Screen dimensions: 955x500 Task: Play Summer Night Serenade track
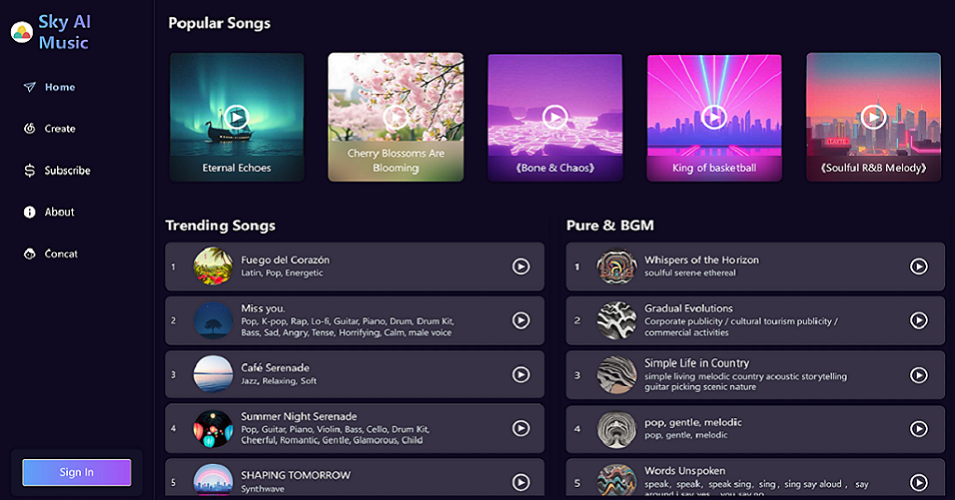pyautogui.click(x=520, y=428)
